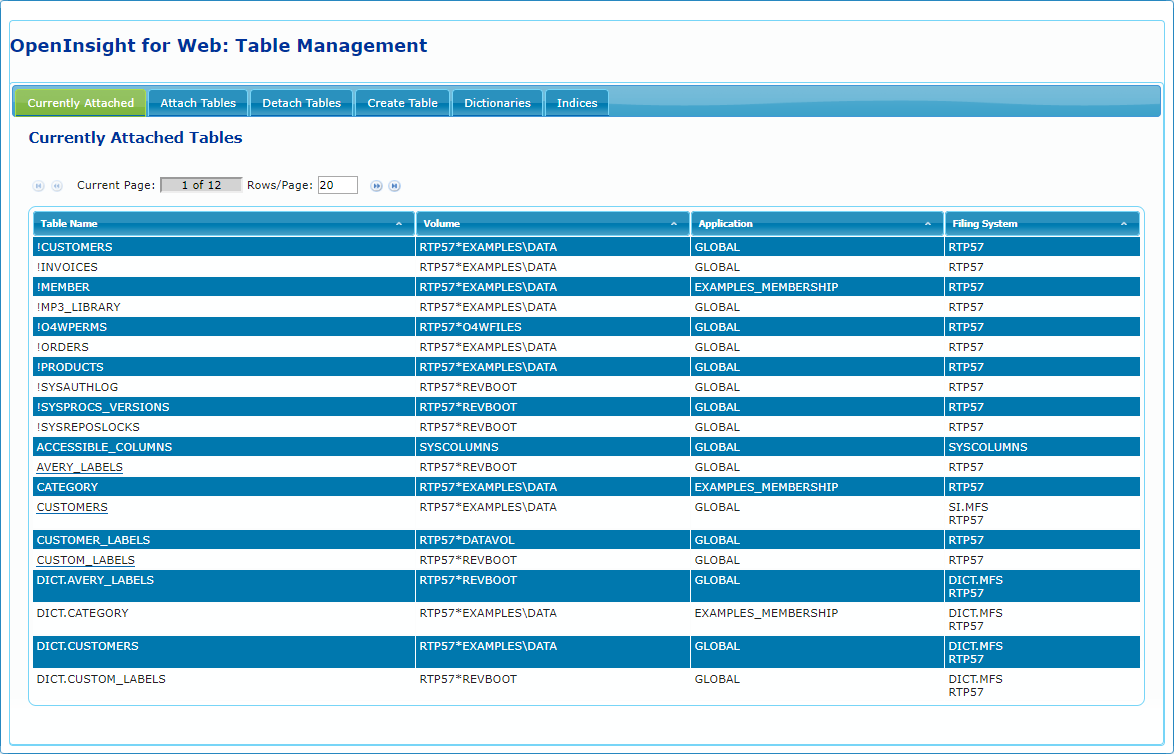Screen dimensions: 1174x754
Task: Sort by Volume column arrow
Action: pyautogui.click(x=674, y=224)
